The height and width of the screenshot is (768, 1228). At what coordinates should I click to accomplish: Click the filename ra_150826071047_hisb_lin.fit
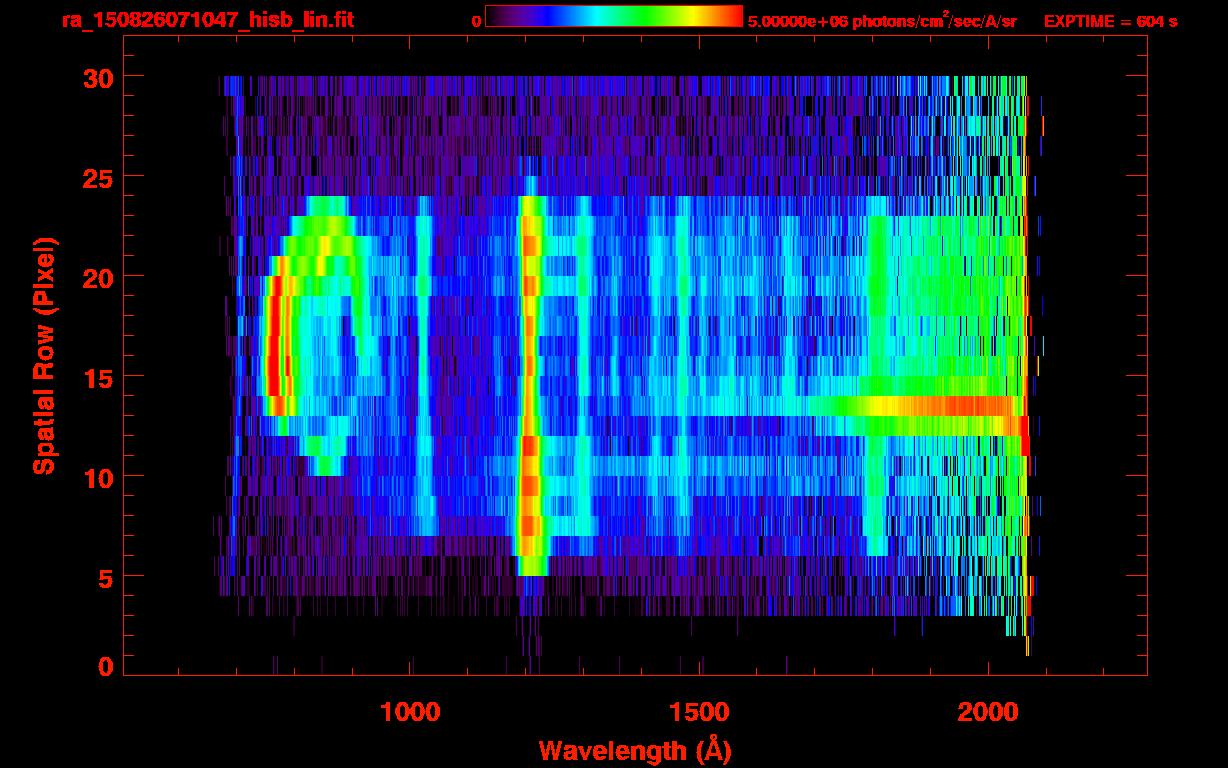(207, 20)
